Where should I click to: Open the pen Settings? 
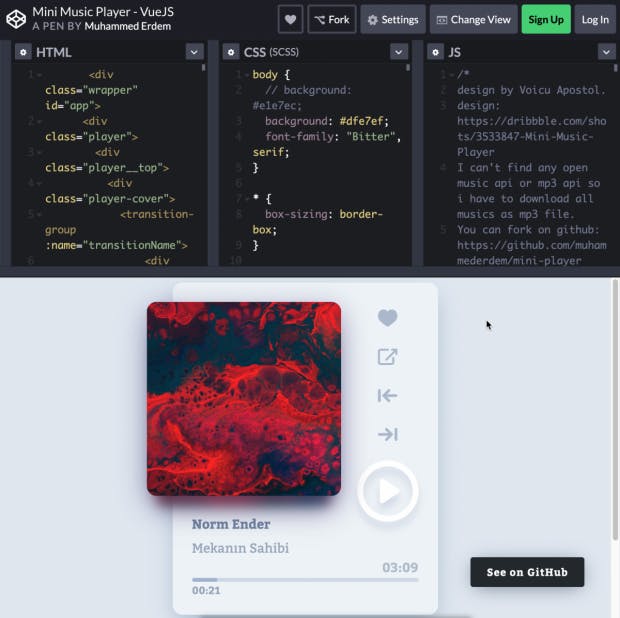[x=391, y=19]
